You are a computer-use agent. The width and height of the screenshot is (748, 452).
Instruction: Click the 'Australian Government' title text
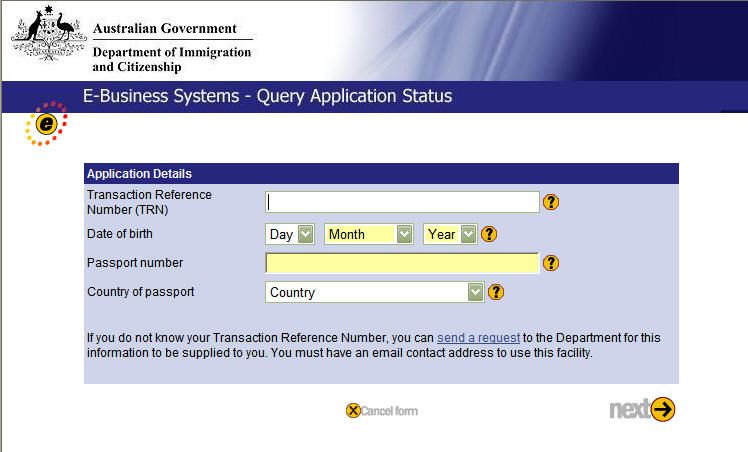(x=165, y=29)
